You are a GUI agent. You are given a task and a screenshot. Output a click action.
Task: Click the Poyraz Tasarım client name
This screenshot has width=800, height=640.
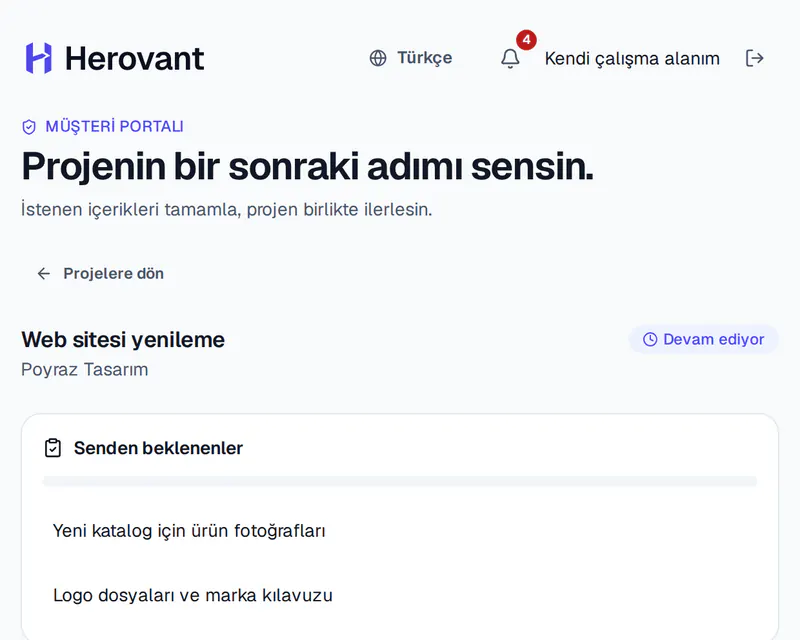85,370
